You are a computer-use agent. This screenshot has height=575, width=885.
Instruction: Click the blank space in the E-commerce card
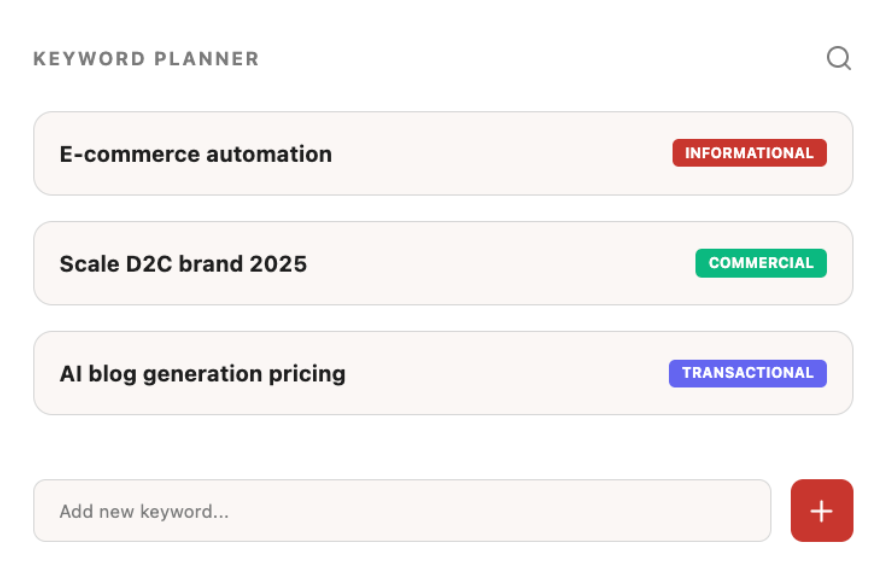pos(500,154)
